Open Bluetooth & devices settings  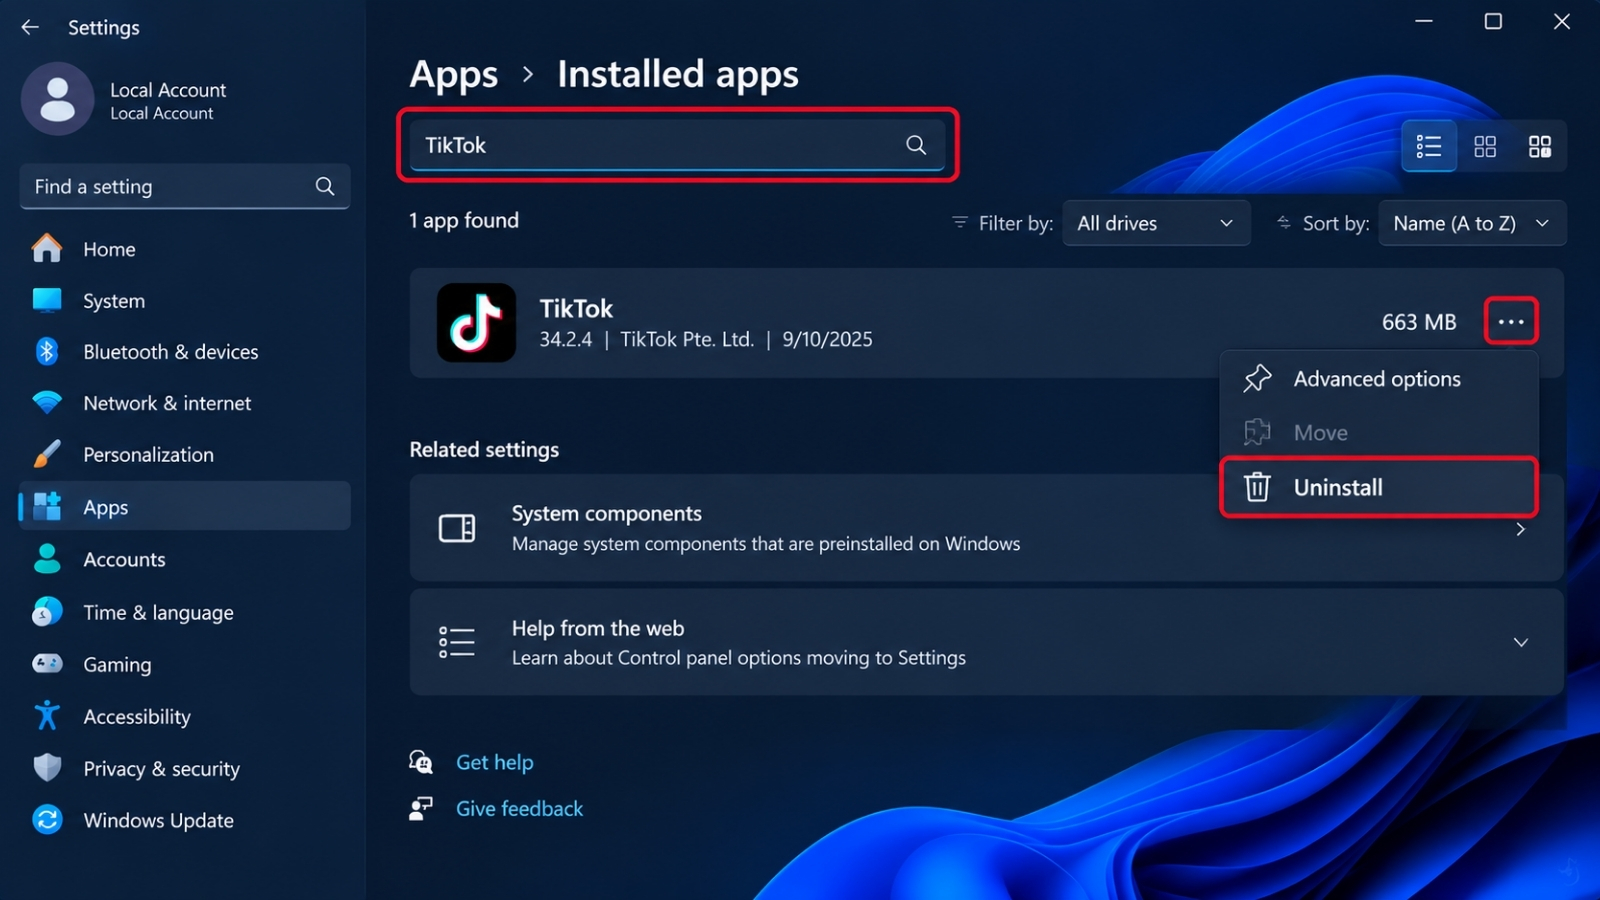[x=184, y=352]
